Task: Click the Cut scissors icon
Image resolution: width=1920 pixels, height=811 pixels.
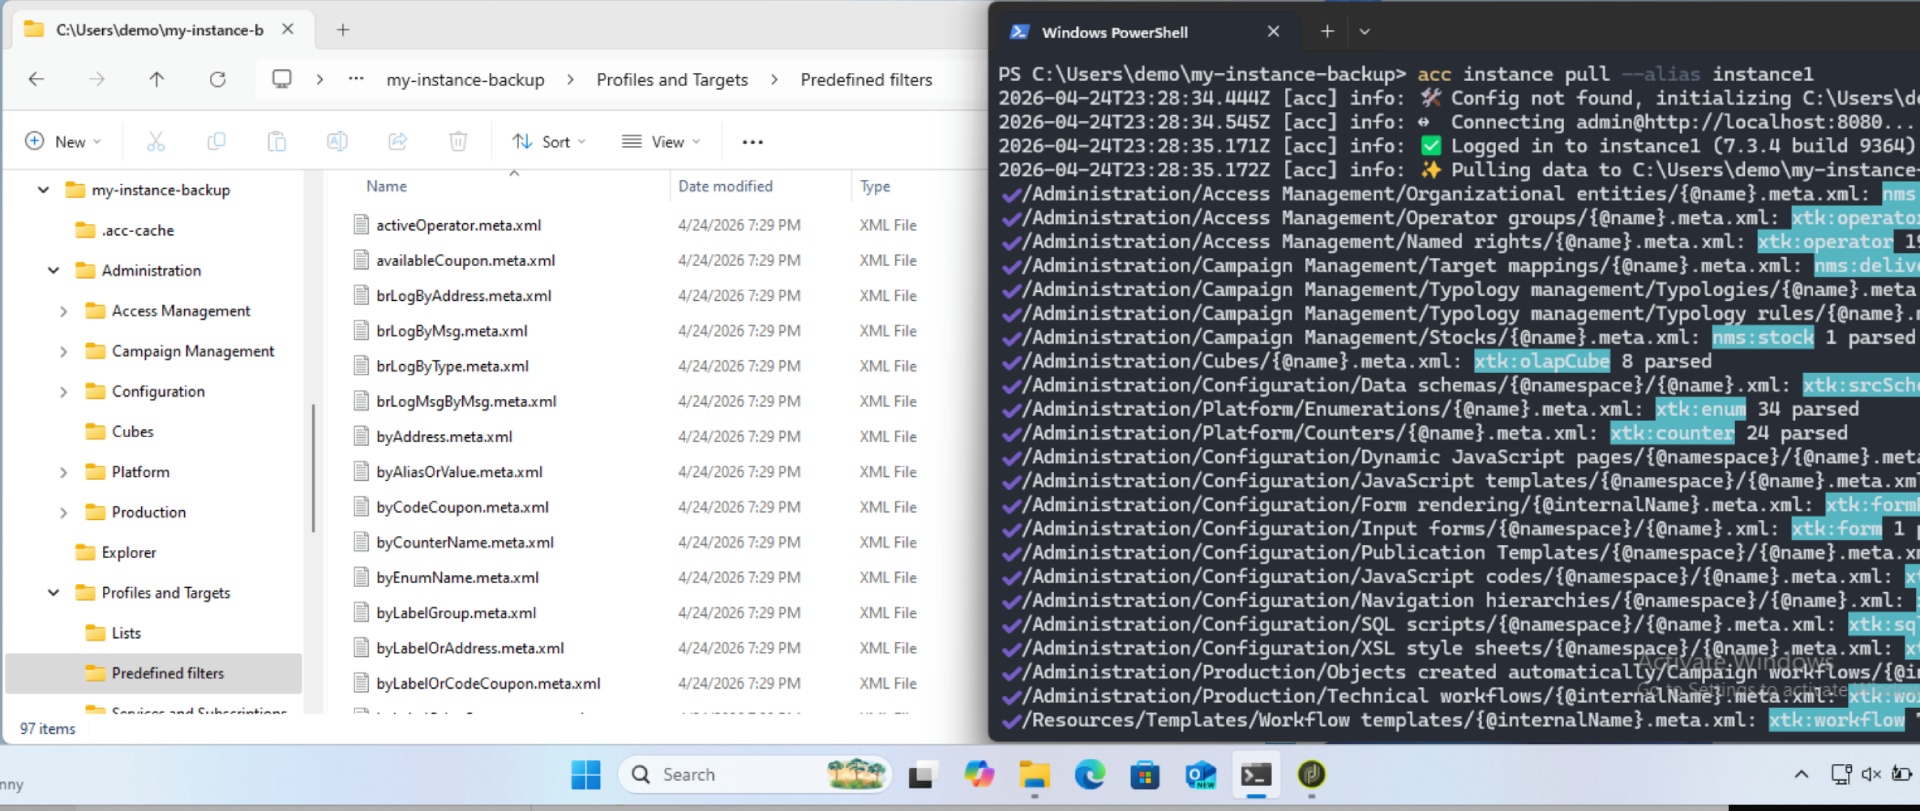Action: pyautogui.click(x=156, y=142)
